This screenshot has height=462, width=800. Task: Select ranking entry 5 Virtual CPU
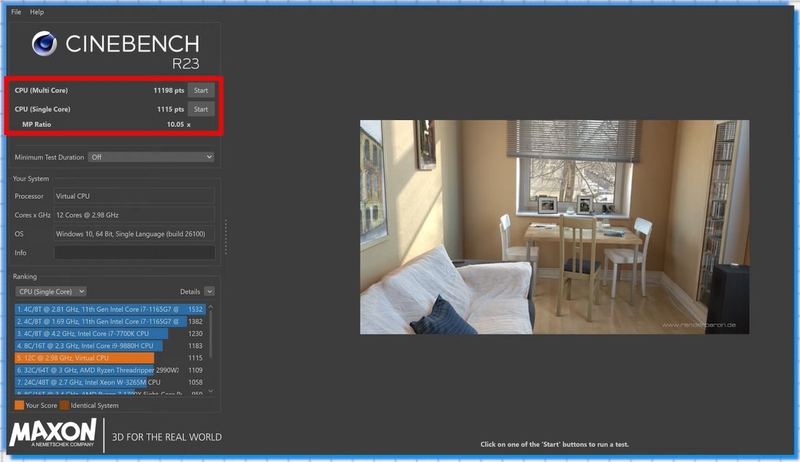[110, 358]
